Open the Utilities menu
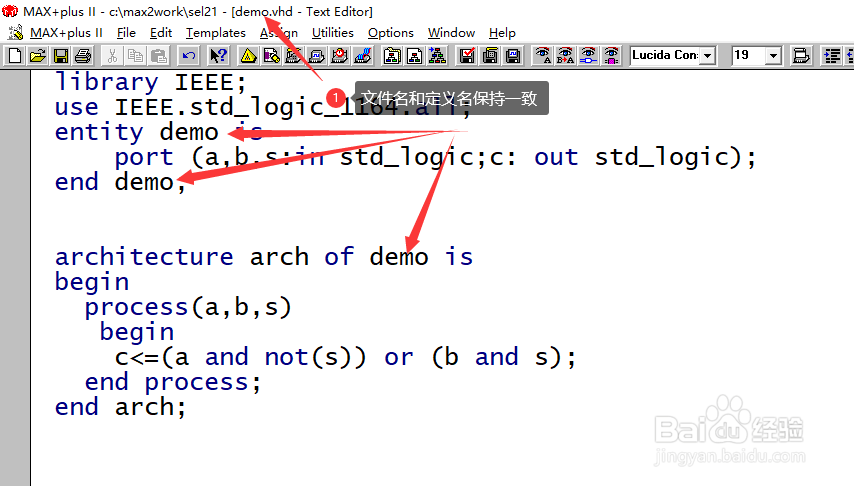 332,33
